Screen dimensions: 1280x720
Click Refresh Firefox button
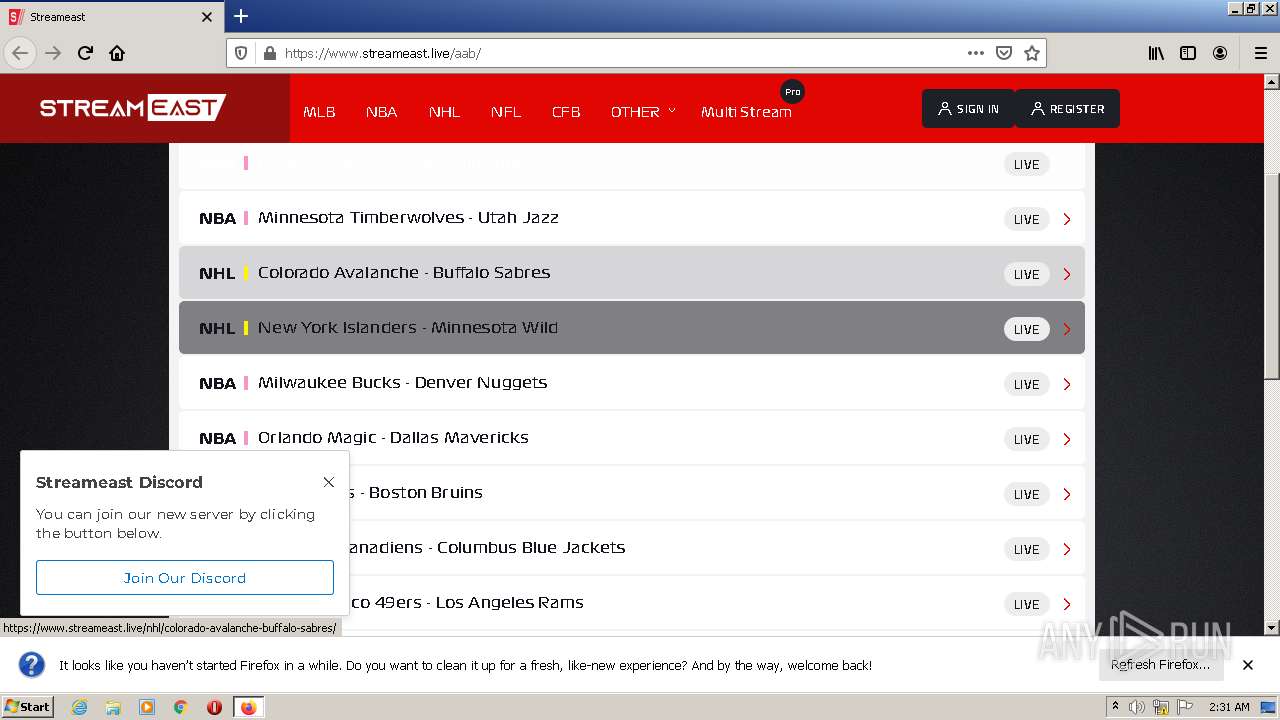(x=1160, y=665)
